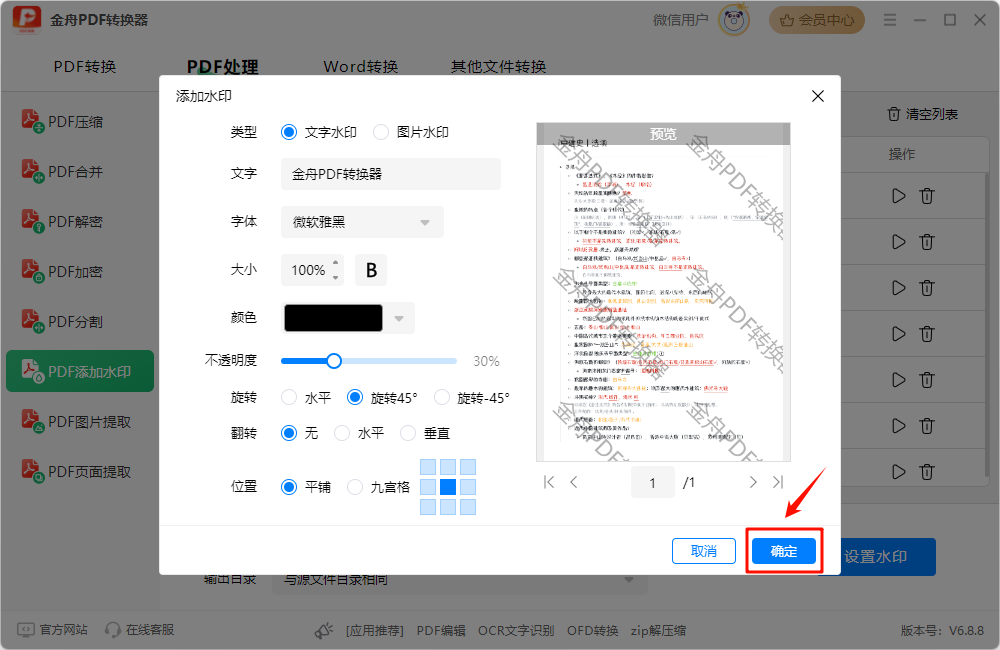
Task: Click the 确定 button
Action: 784,551
